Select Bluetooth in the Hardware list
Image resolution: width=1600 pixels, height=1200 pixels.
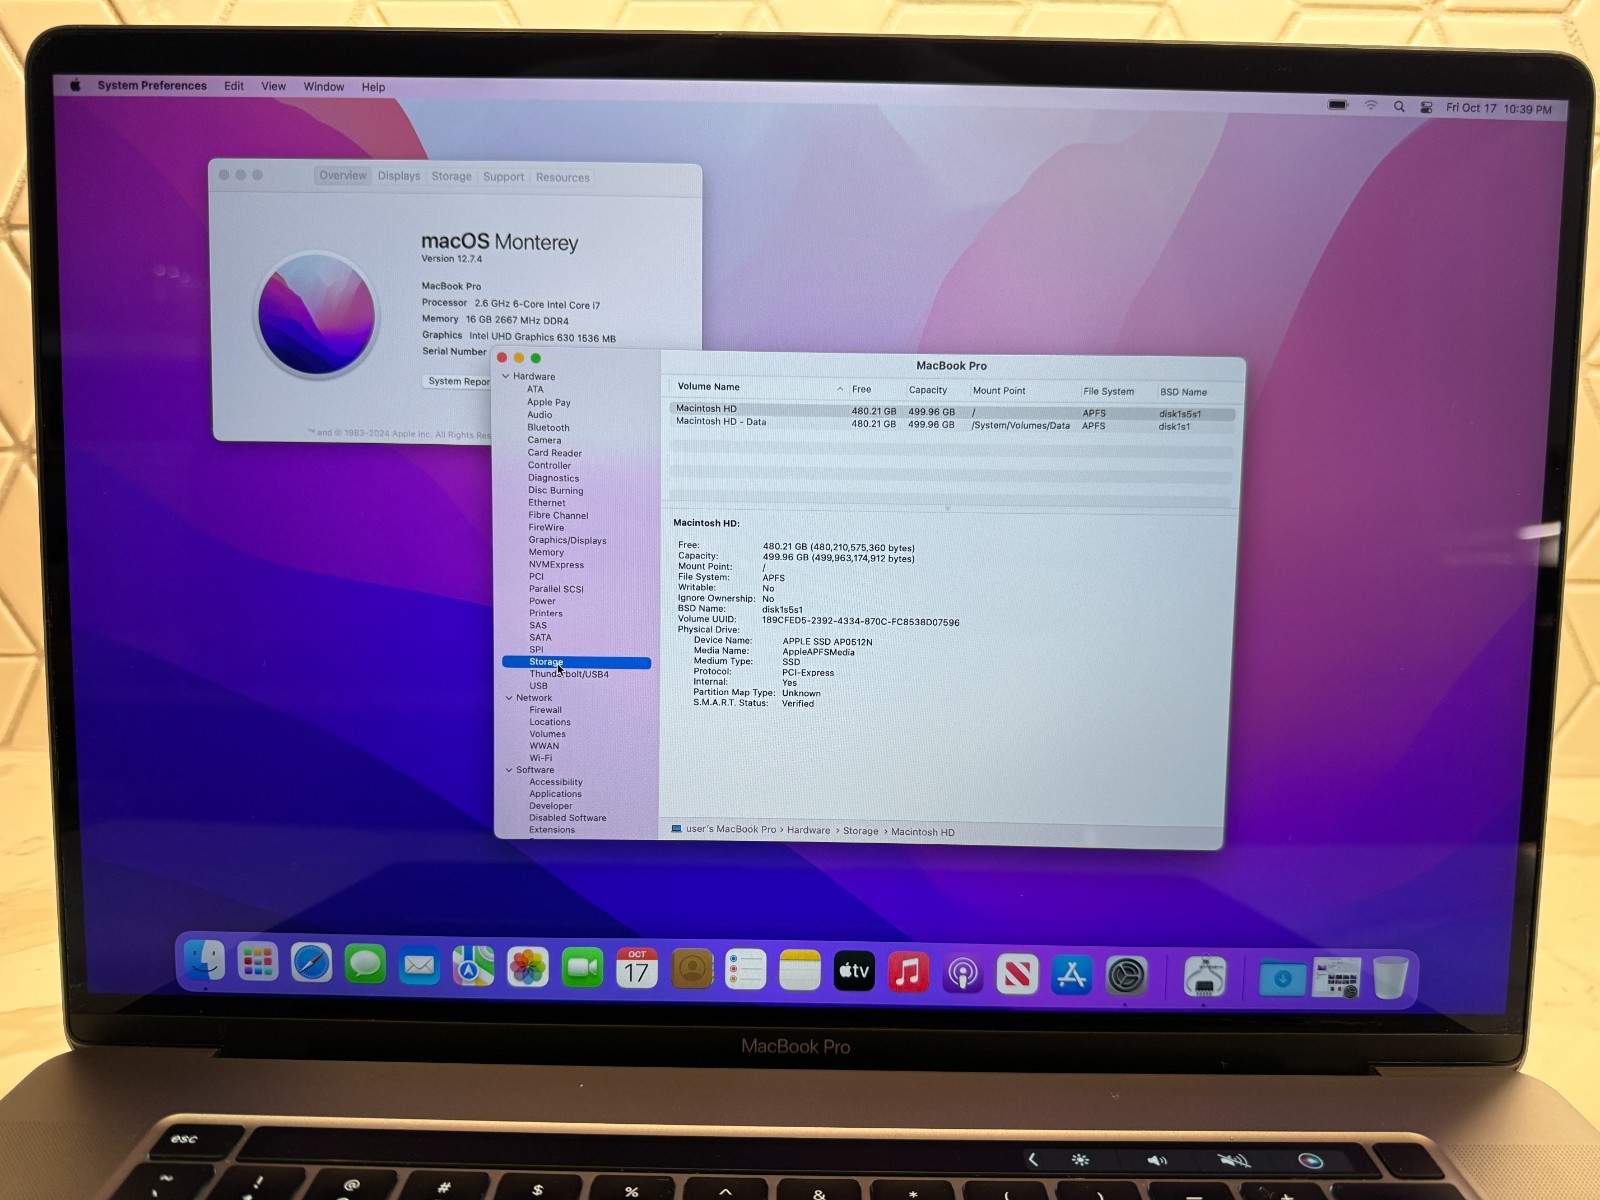point(549,428)
